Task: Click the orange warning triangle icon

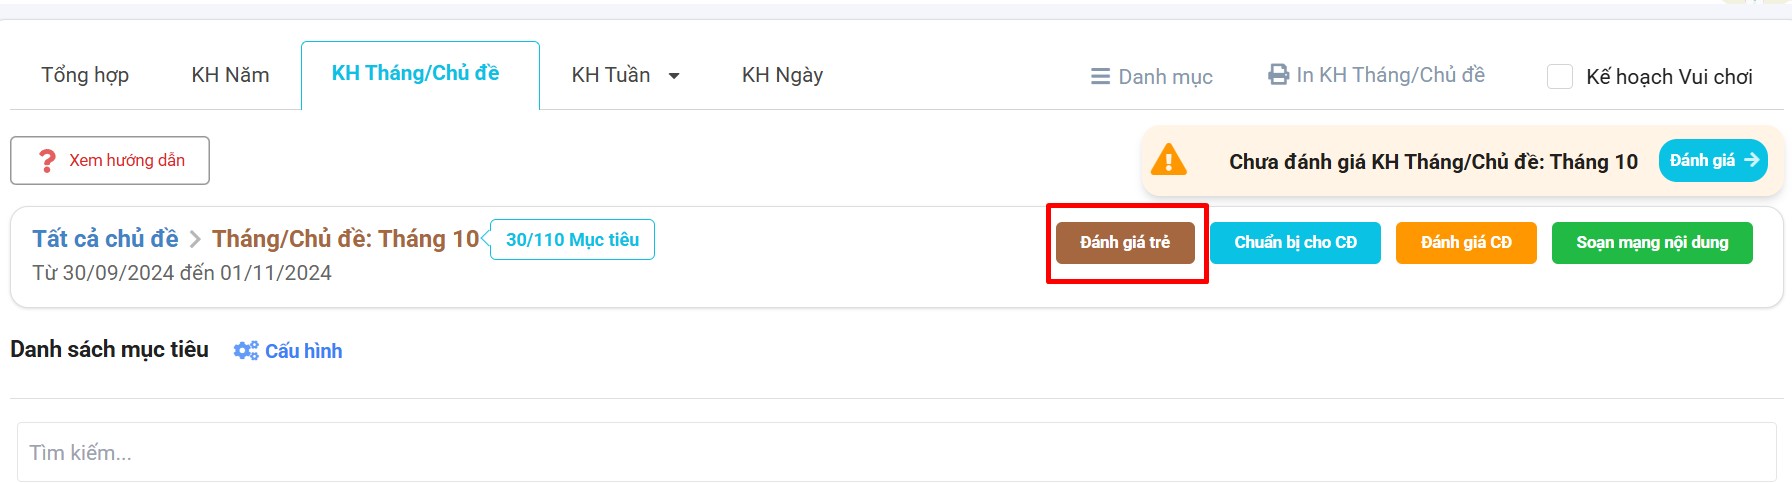Action: pyautogui.click(x=1168, y=161)
